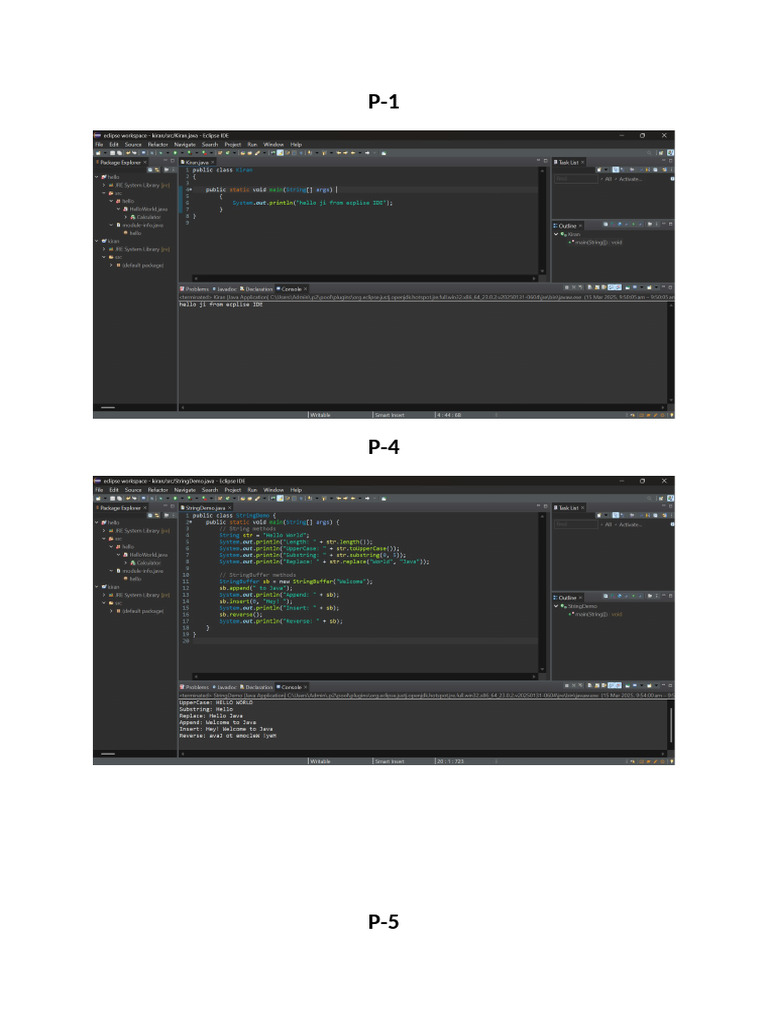Click the Save icon in Kiran.java window toolbar
The height and width of the screenshot is (1024, 768).
pos(112,153)
